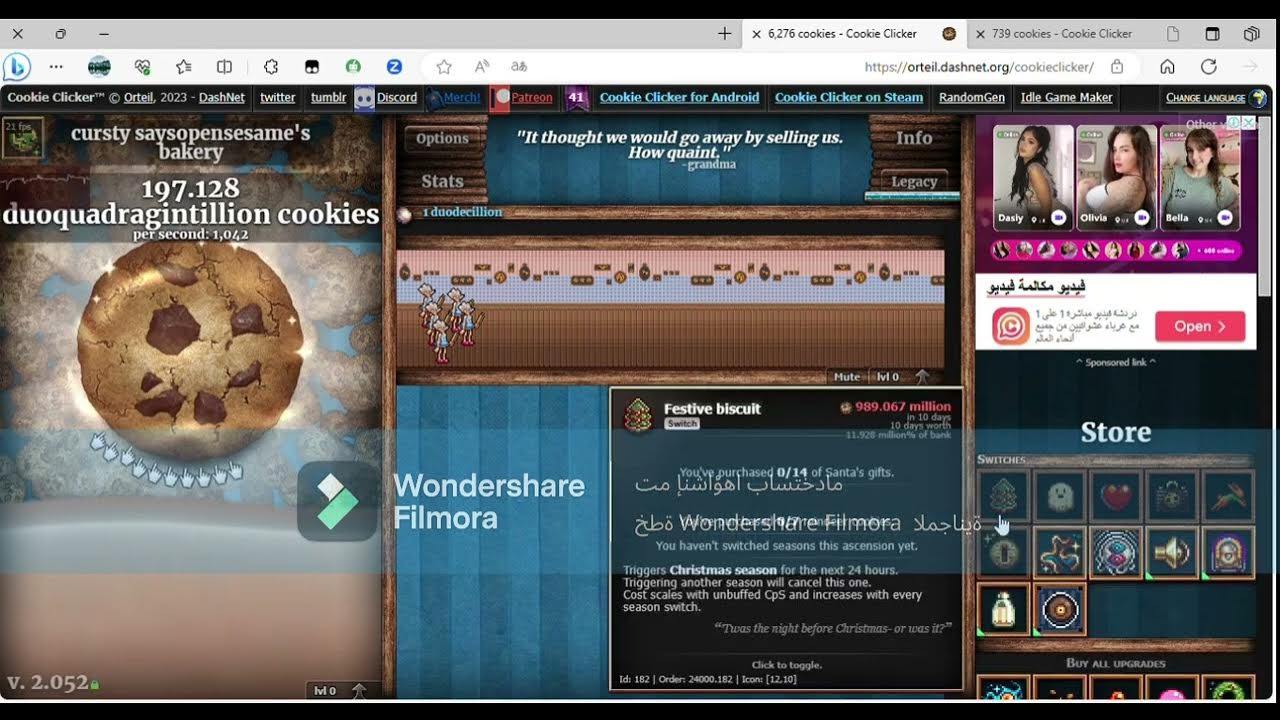
Task: Click the browser Home icon
Action: (x=1167, y=67)
